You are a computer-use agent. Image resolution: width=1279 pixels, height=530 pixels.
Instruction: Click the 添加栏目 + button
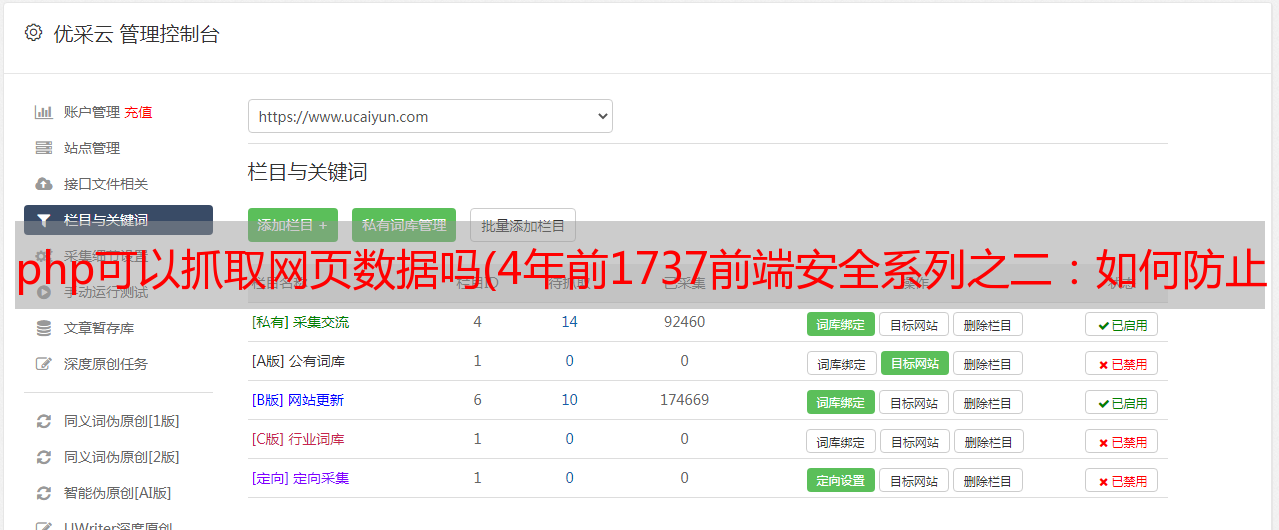(293, 225)
